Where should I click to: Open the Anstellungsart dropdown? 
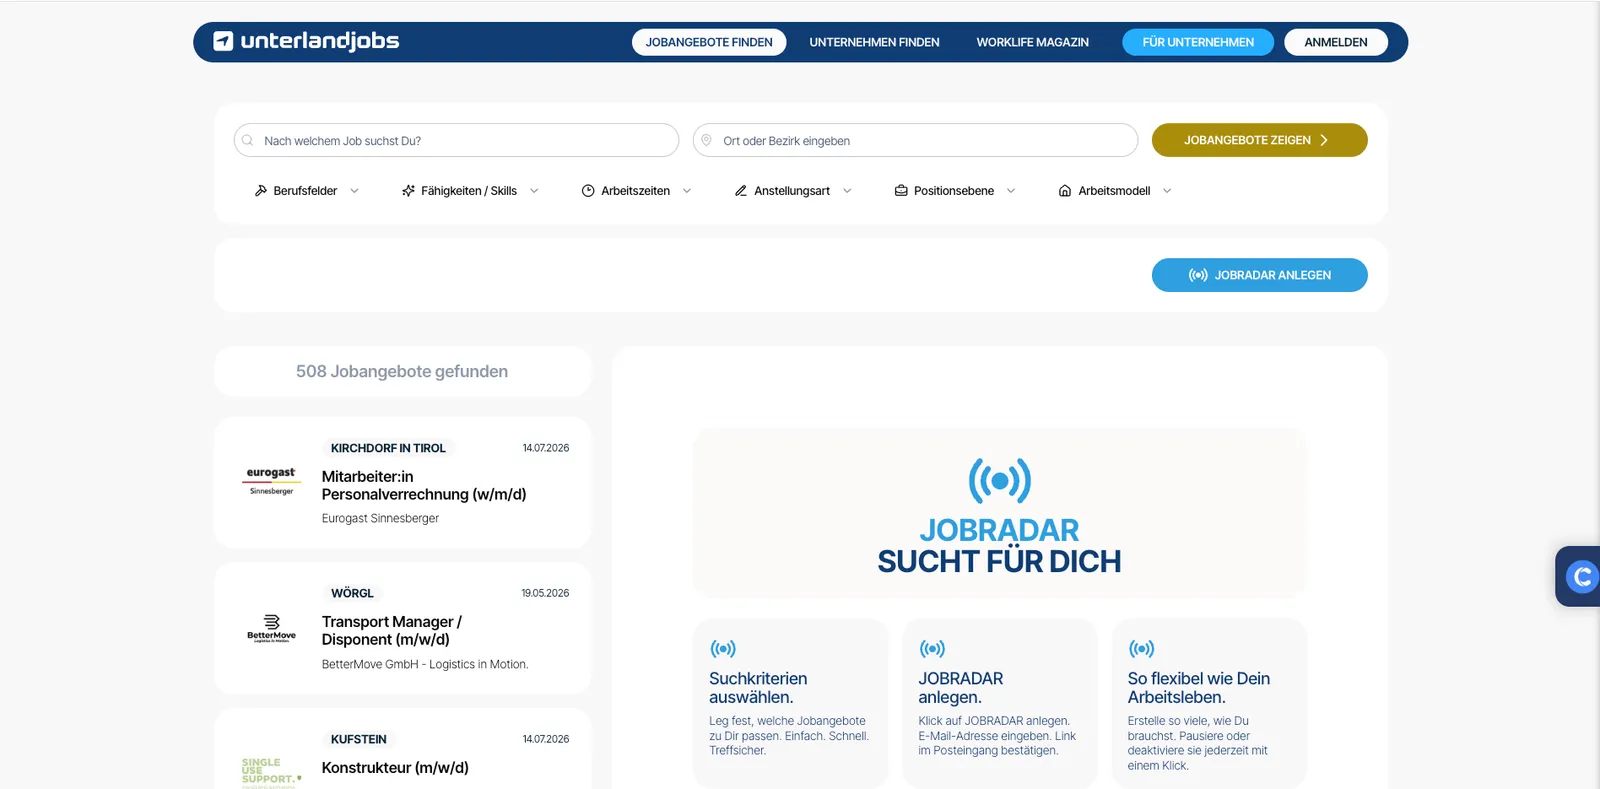[x=793, y=191]
